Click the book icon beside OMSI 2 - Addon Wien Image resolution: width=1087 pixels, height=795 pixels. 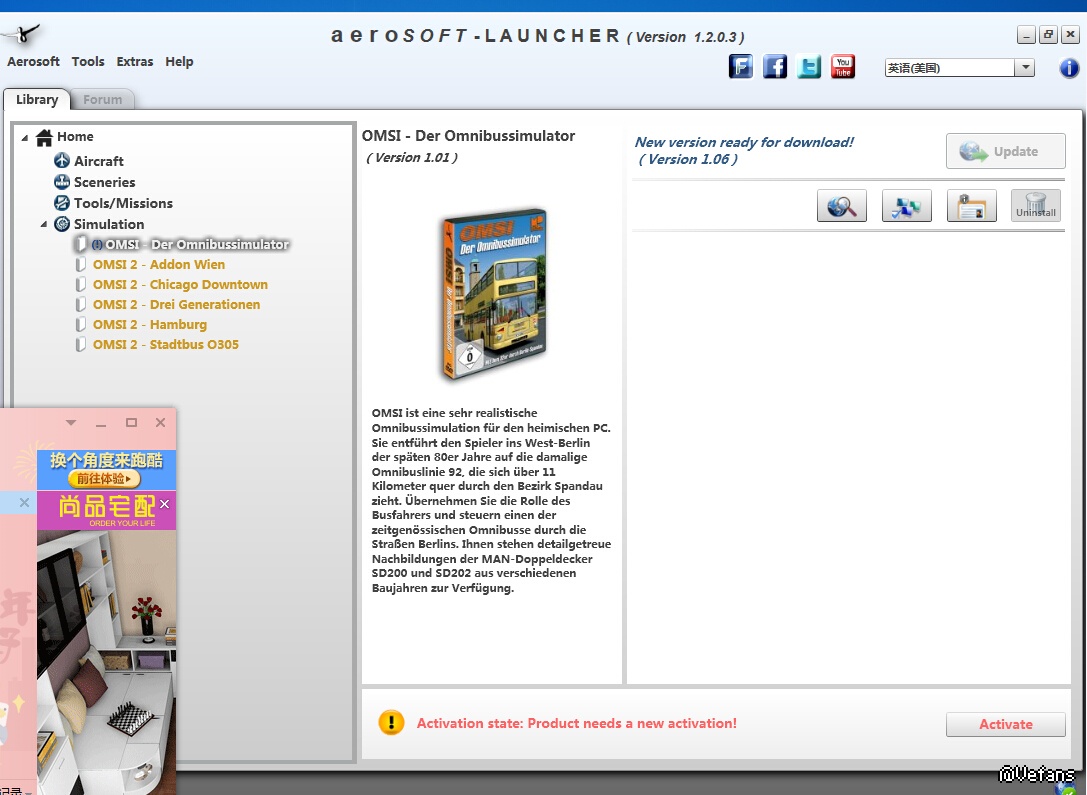click(80, 265)
